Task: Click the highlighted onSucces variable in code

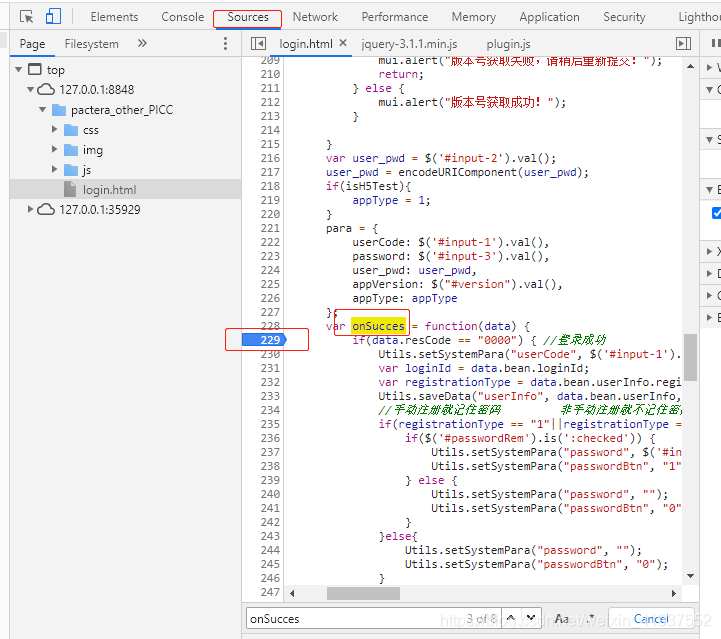Action: [378, 326]
